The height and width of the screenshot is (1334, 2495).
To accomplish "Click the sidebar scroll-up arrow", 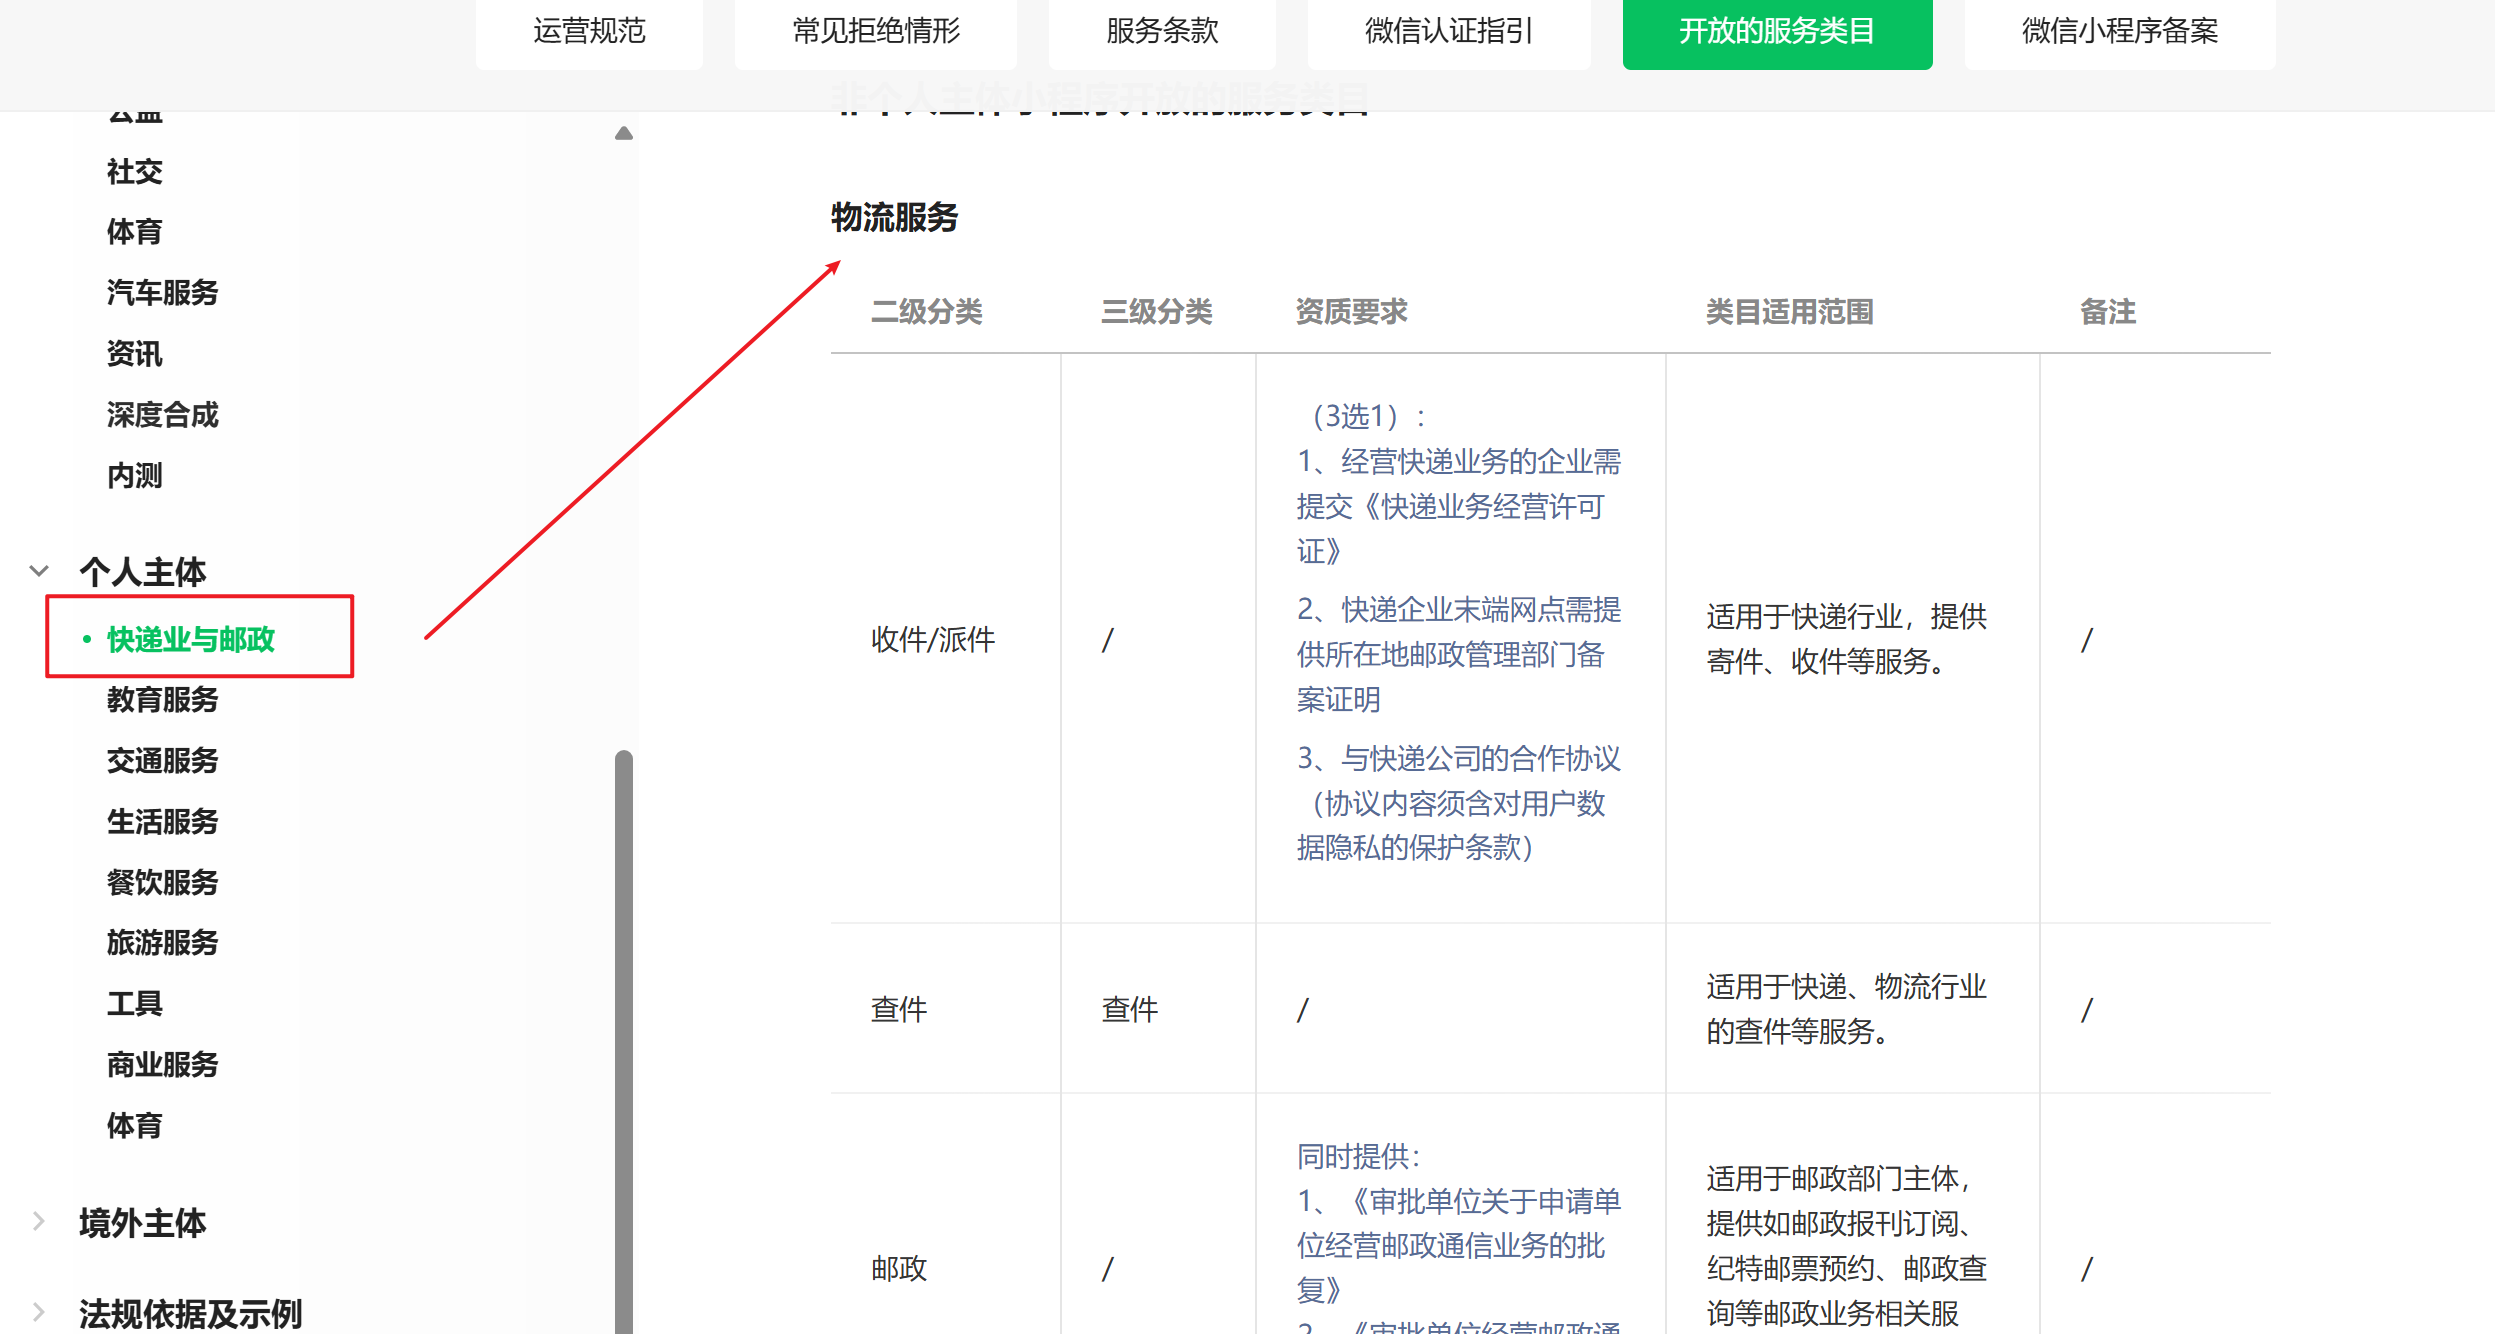I will [x=624, y=133].
